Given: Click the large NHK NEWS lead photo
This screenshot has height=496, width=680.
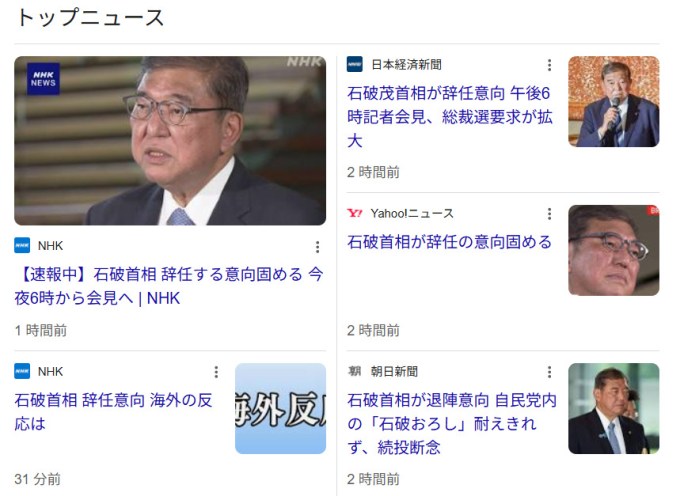Looking at the screenshot, I should pos(170,140).
